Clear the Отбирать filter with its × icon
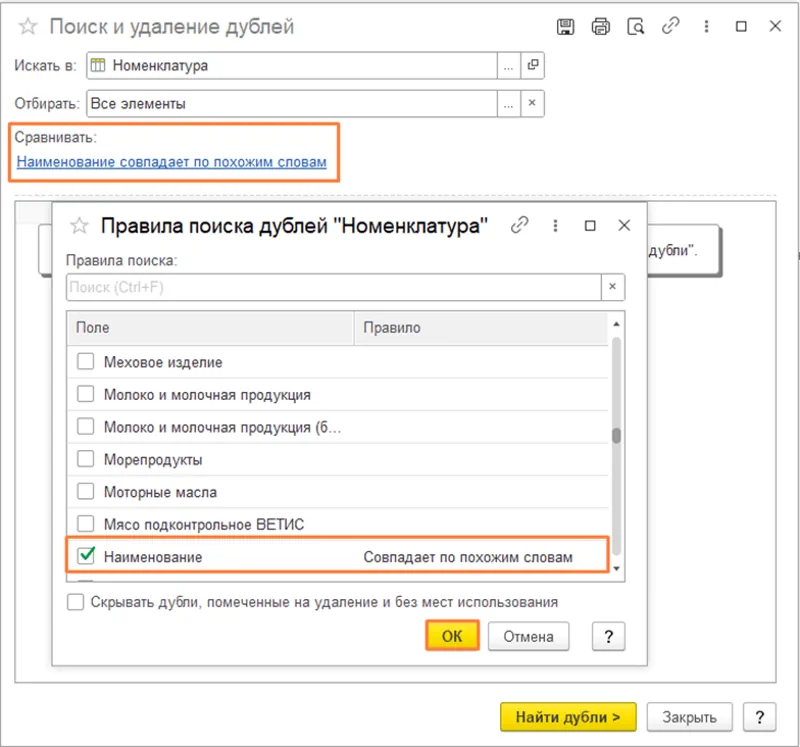The width and height of the screenshot is (800, 747). click(x=532, y=103)
